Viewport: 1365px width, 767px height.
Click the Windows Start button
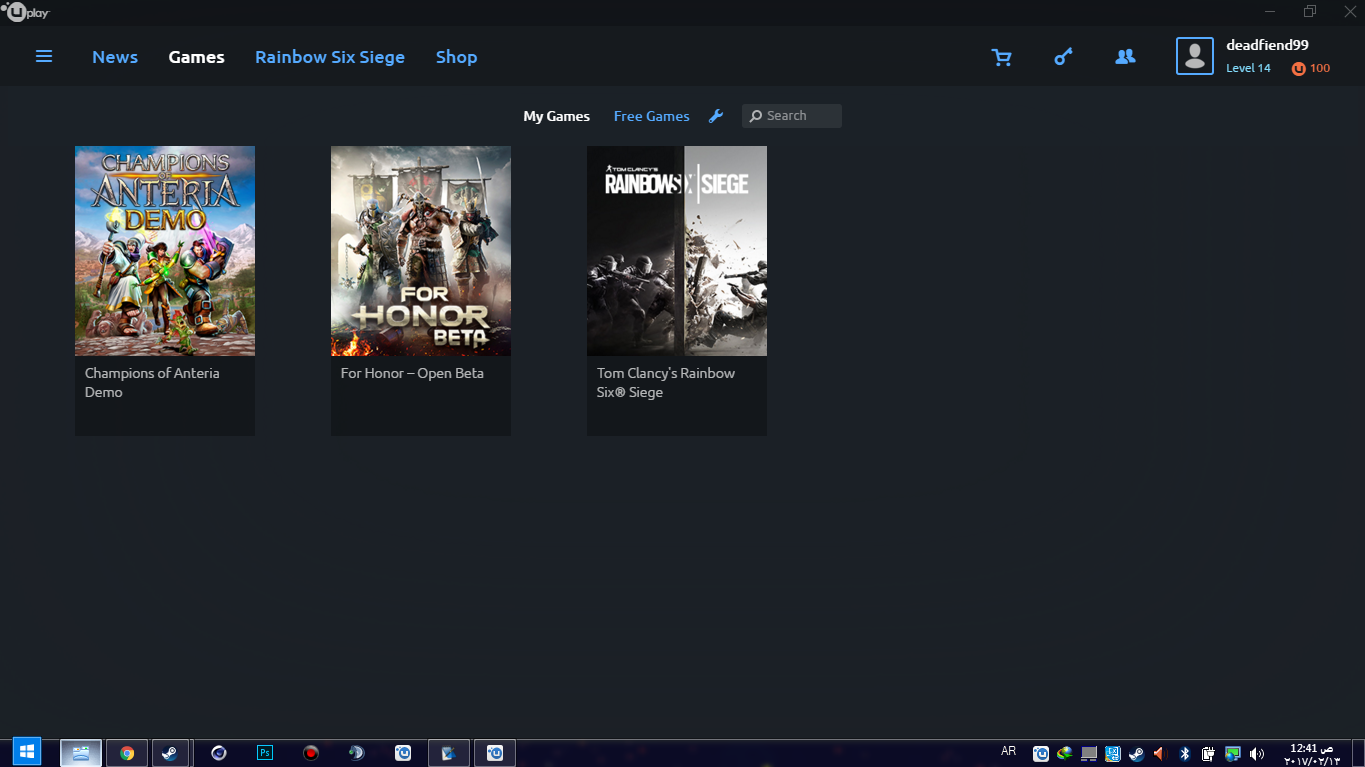pyautogui.click(x=27, y=752)
